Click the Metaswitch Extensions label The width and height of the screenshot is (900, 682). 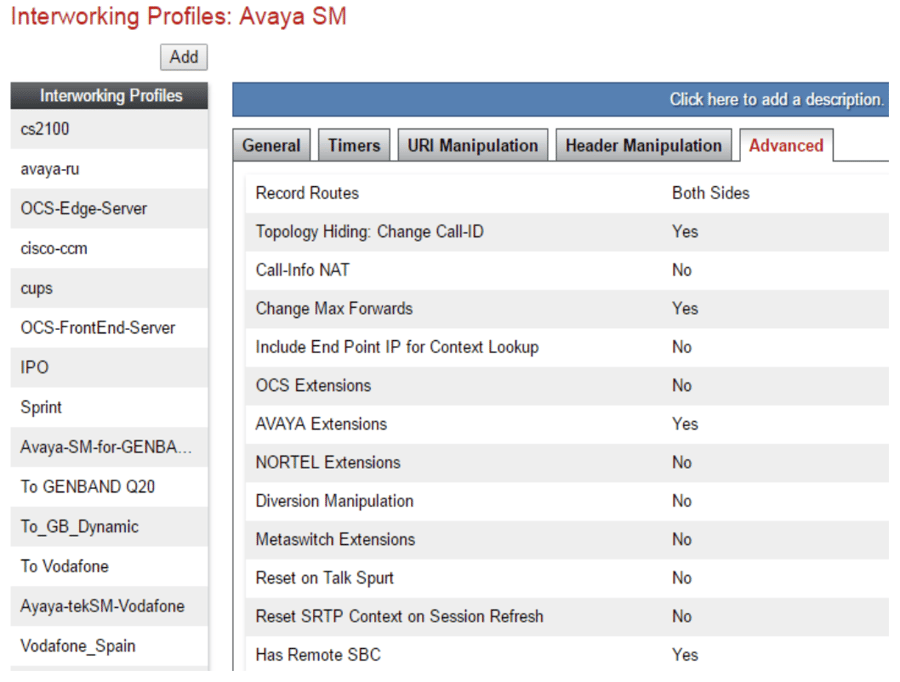click(x=335, y=539)
